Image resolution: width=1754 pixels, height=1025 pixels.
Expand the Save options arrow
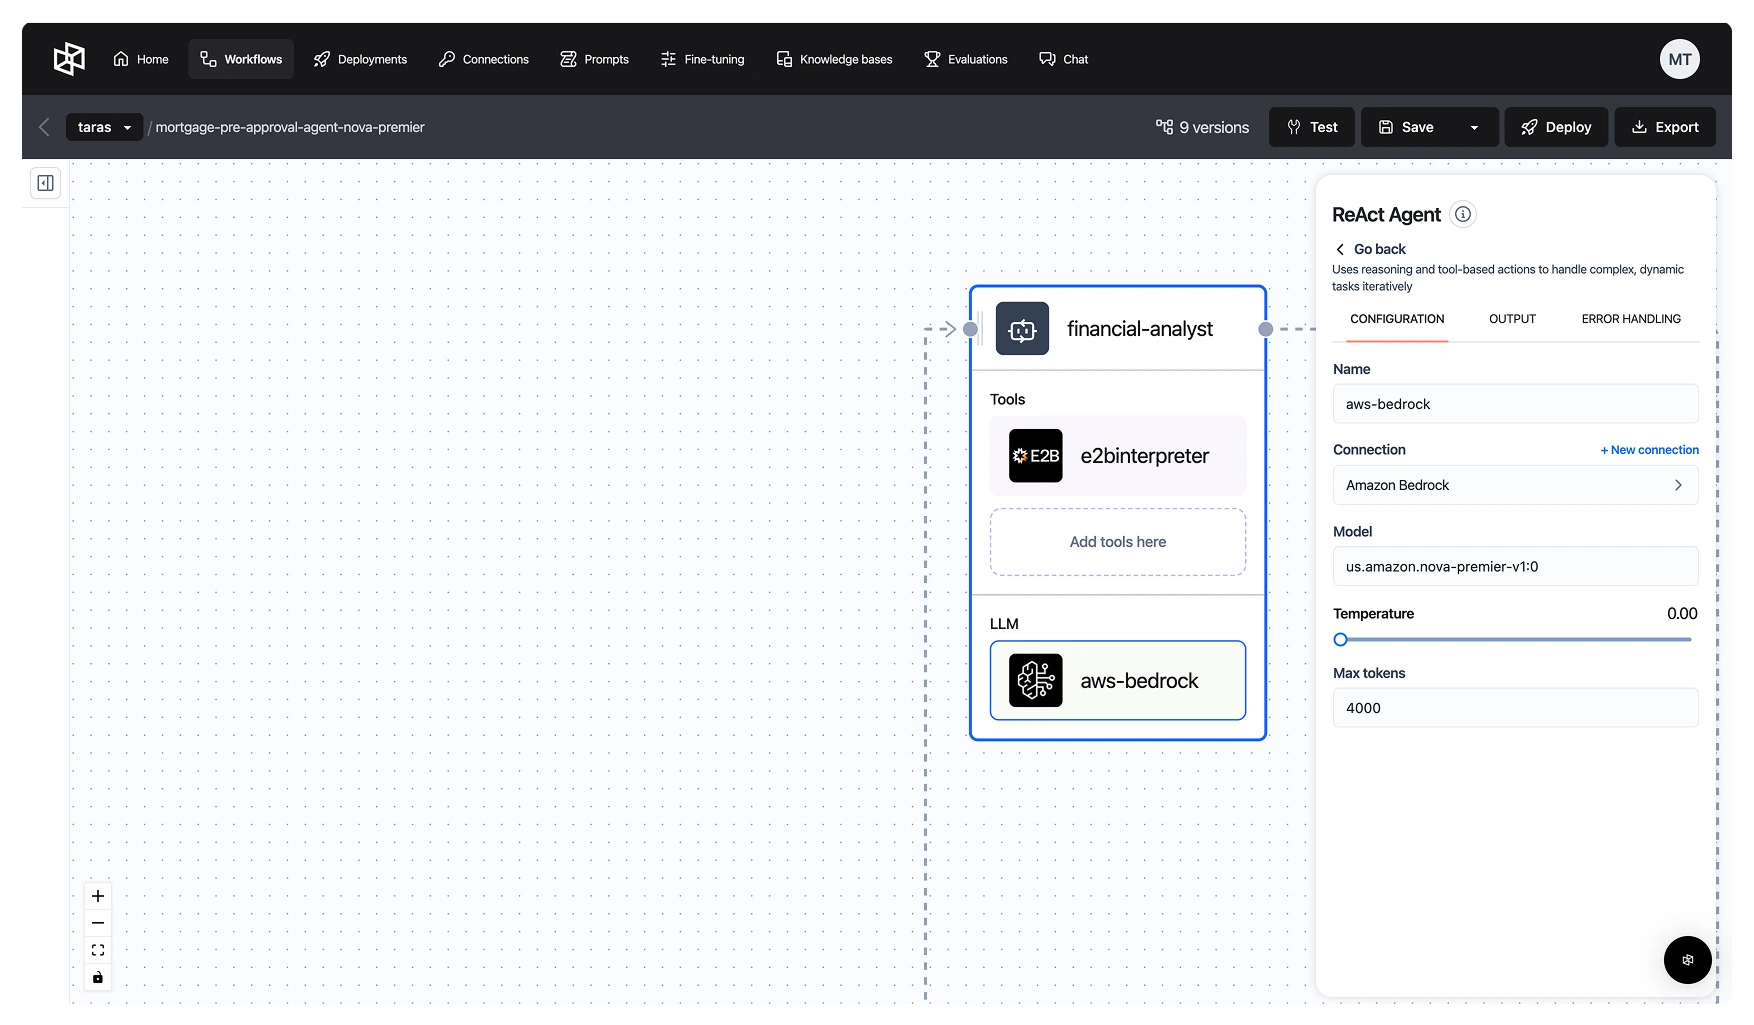pos(1474,127)
